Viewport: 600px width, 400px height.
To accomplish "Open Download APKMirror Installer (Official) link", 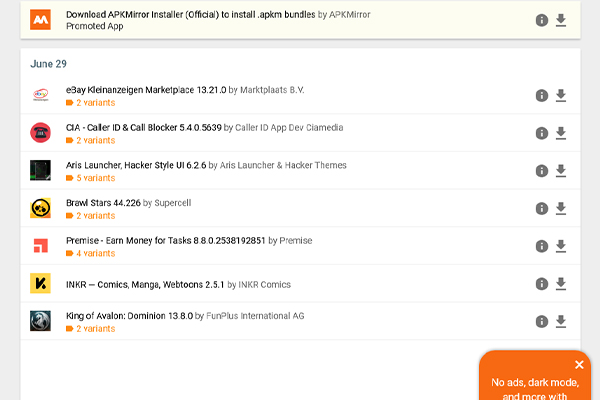I will pyautogui.click(x=191, y=15).
